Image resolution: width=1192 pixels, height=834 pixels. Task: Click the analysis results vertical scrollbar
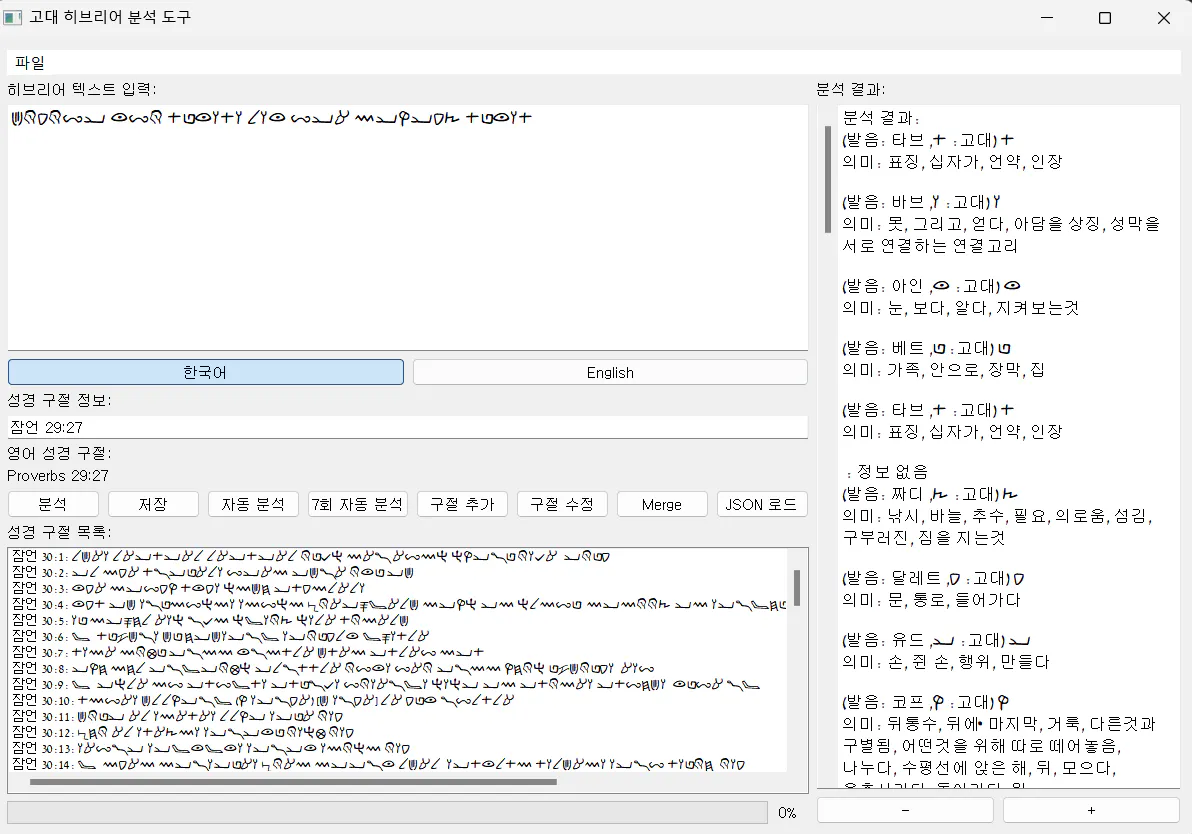coord(828,179)
